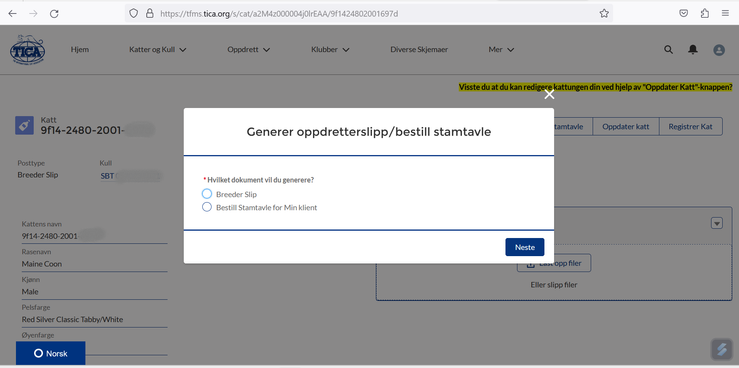Expand the Mer menu
Viewport: 739px width, 368px height.
pos(501,49)
